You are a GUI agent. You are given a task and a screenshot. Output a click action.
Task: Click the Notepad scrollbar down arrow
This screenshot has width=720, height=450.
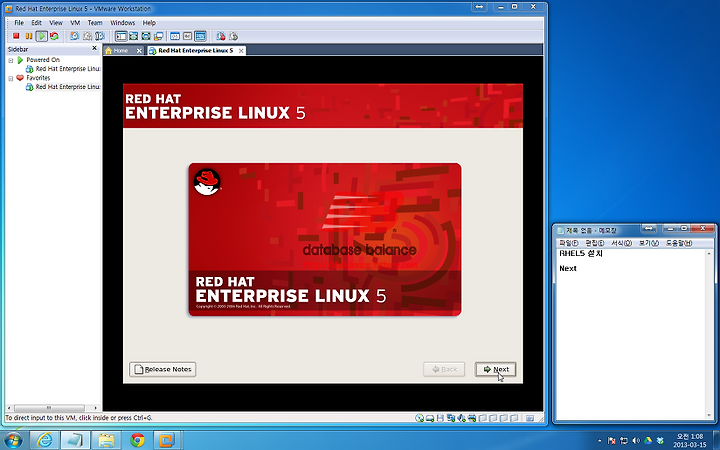(x=709, y=415)
